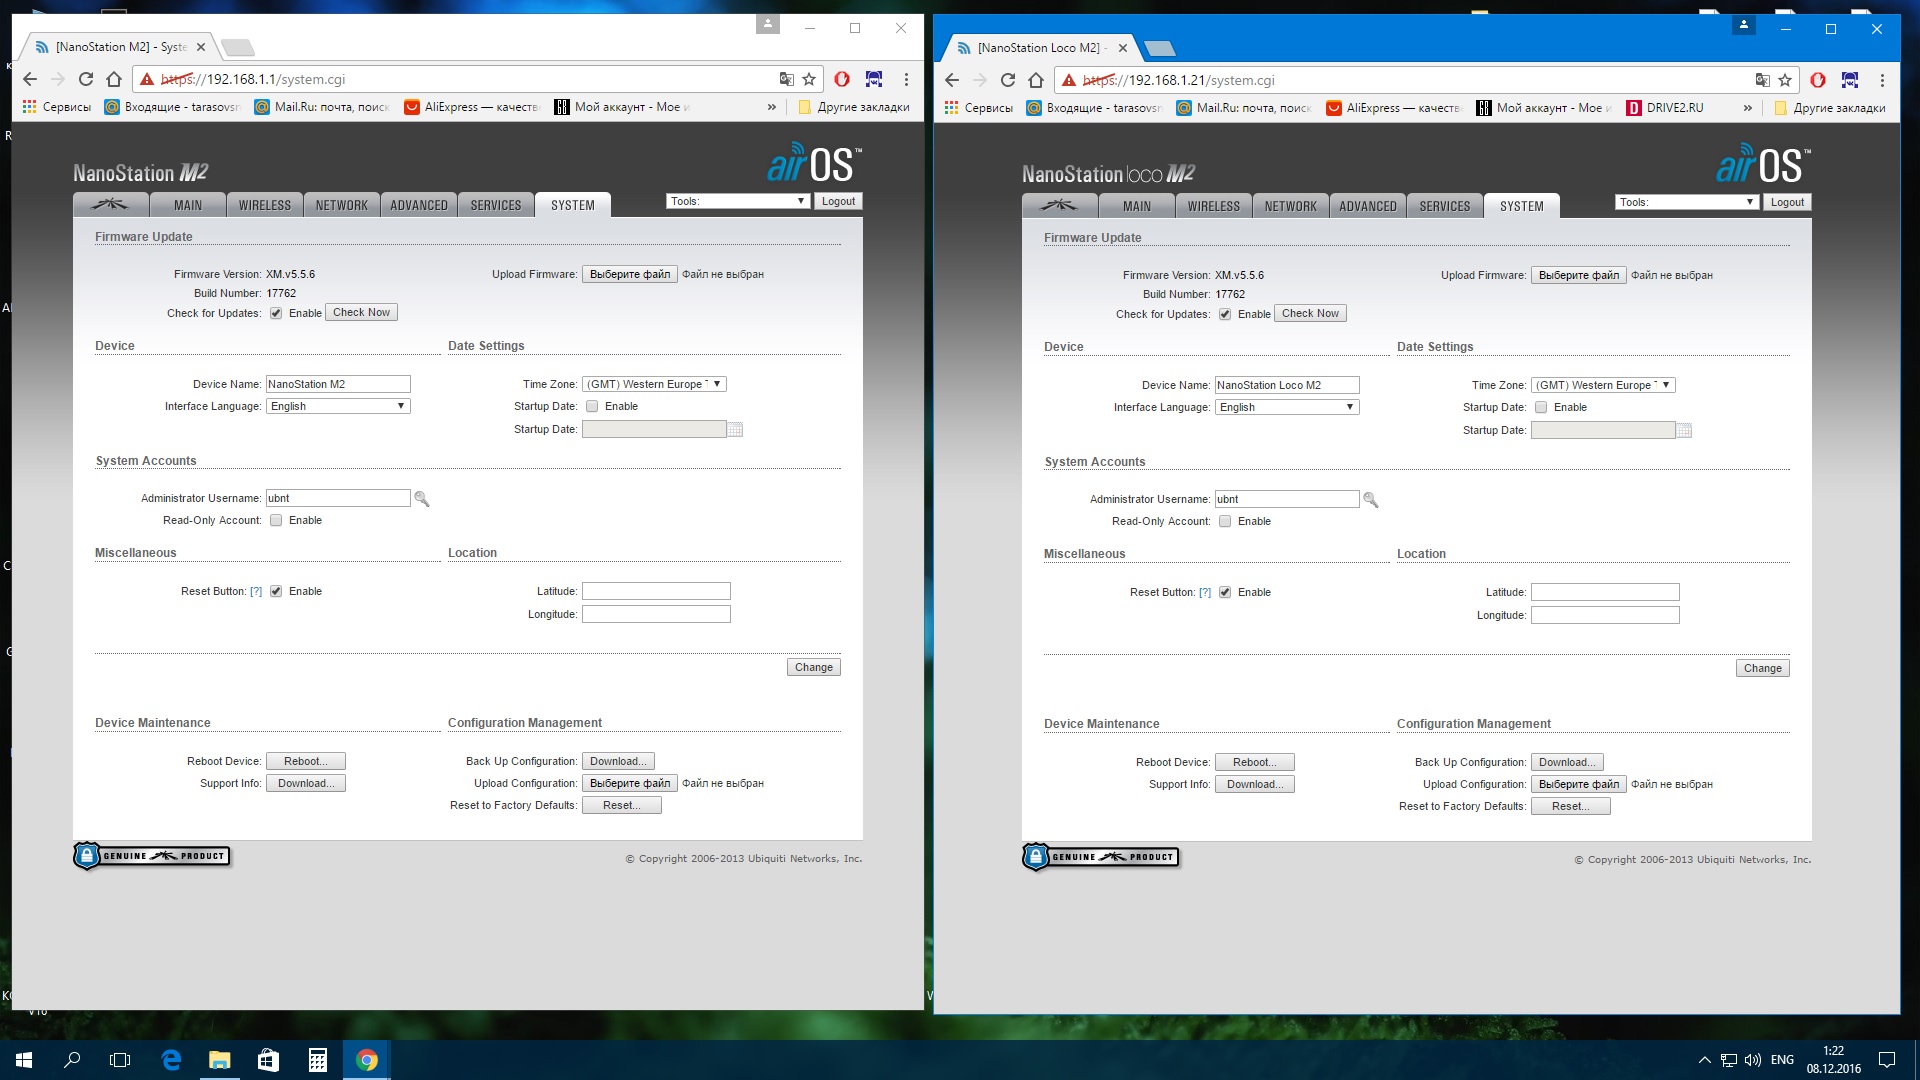Screen dimensions: 1920x1080
Task: Toggle Reset Button Enable in right window
Action: click(1225, 592)
